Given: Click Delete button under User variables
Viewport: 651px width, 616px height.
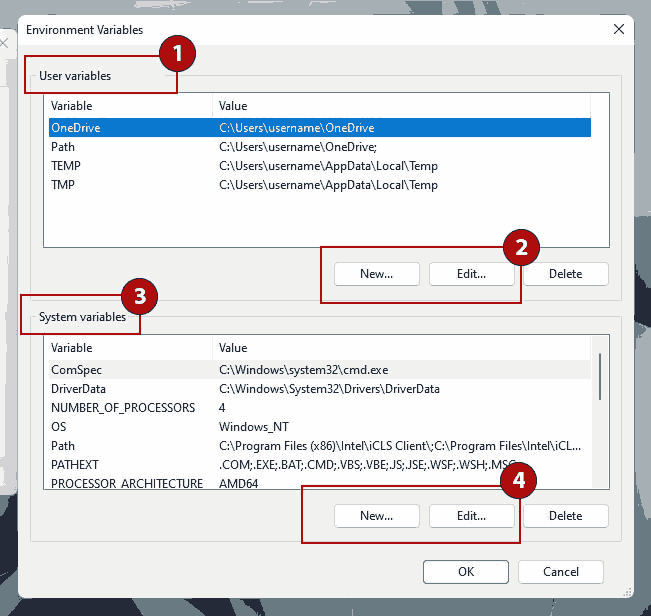Looking at the screenshot, I should [x=565, y=273].
